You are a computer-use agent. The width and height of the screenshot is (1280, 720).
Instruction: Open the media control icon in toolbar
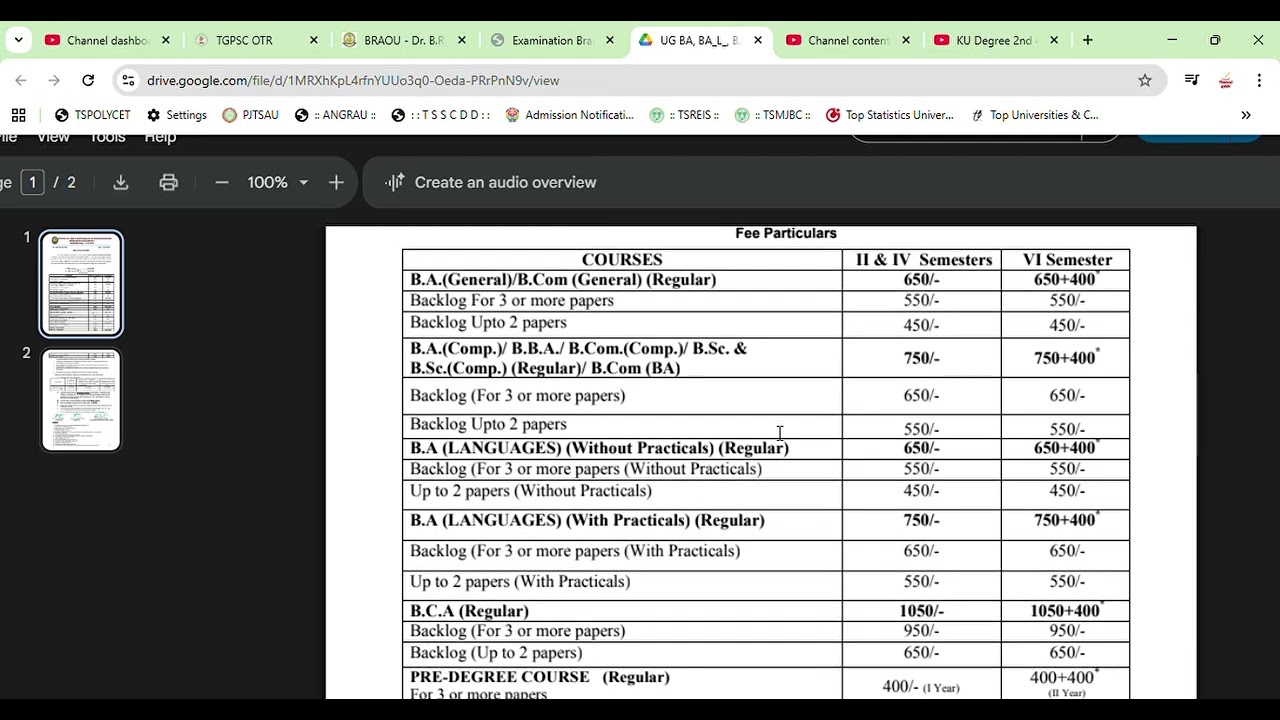(x=1191, y=80)
